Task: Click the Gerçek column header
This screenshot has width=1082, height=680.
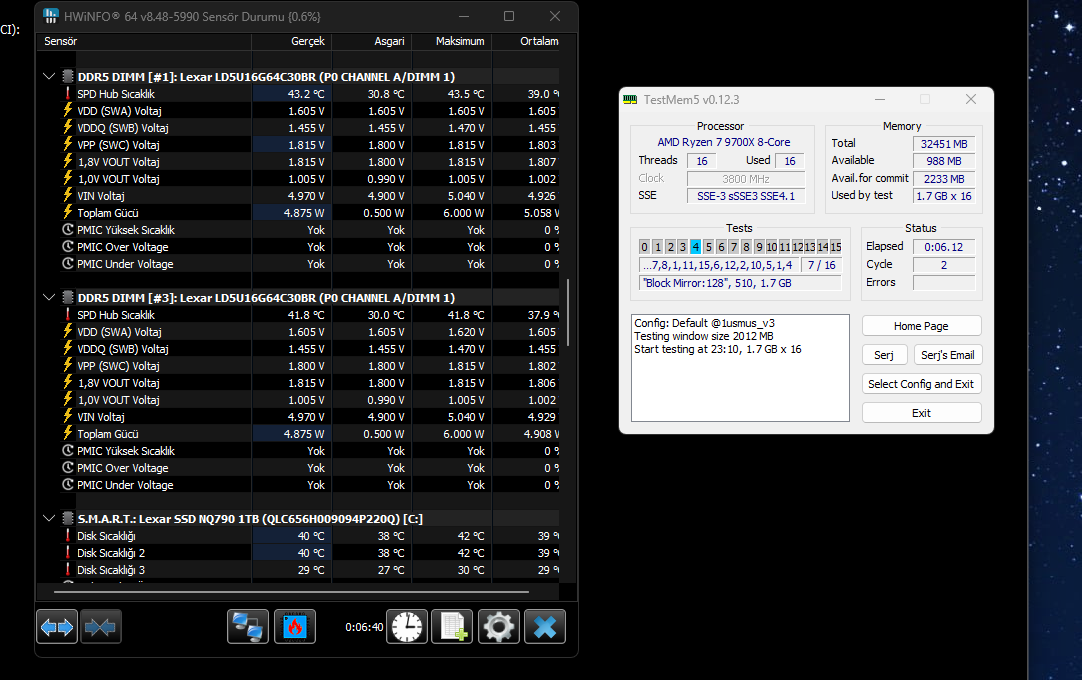Action: 292,41
